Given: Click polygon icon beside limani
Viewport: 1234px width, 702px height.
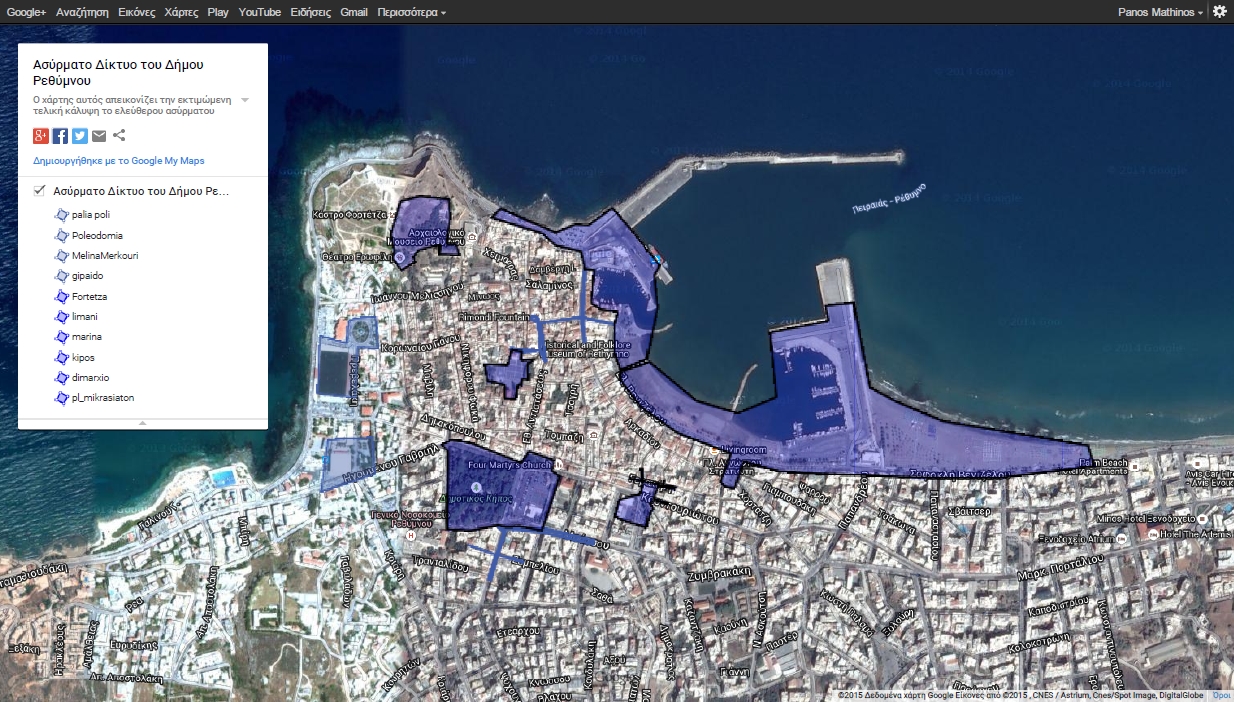Looking at the screenshot, I should [61, 316].
